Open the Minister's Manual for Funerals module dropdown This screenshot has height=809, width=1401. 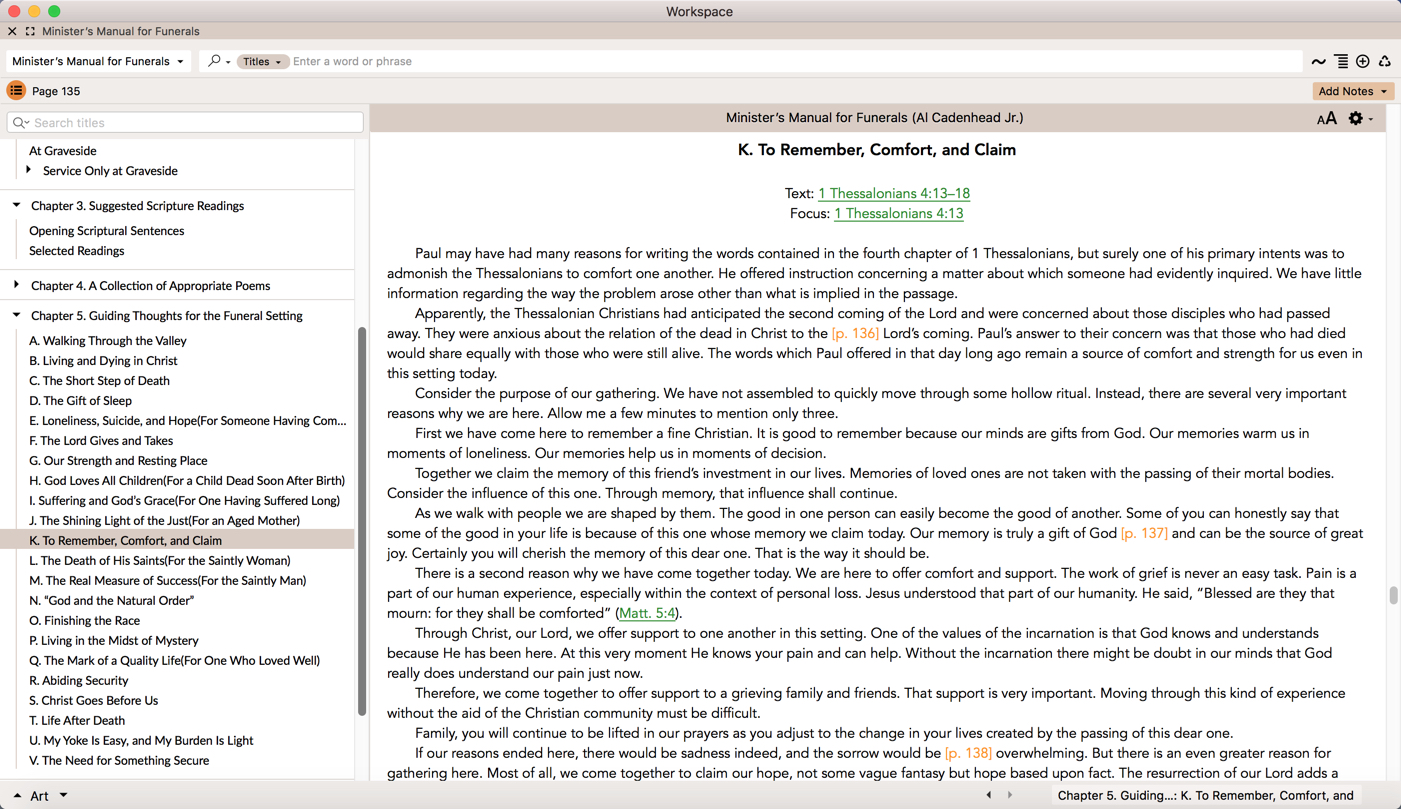point(98,61)
